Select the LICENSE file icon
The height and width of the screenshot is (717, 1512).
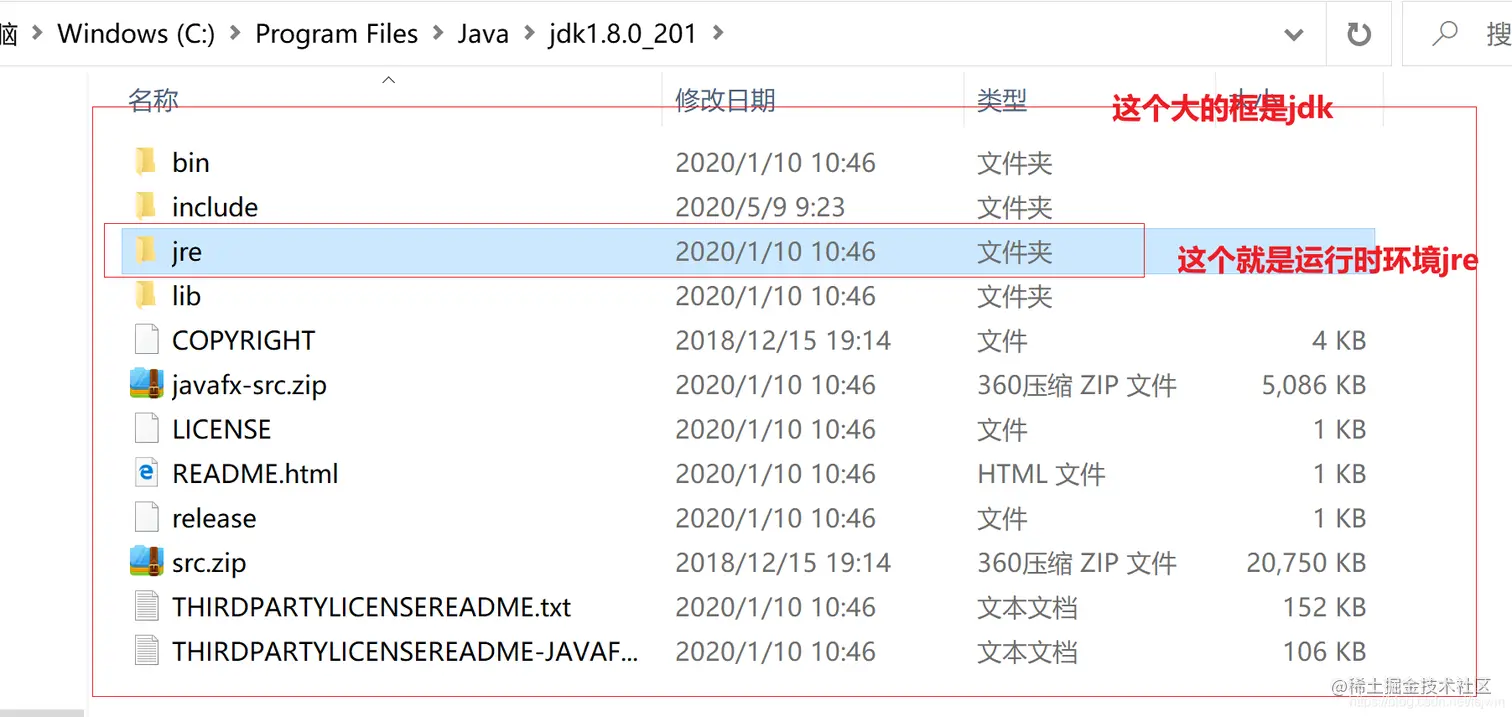point(146,429)
